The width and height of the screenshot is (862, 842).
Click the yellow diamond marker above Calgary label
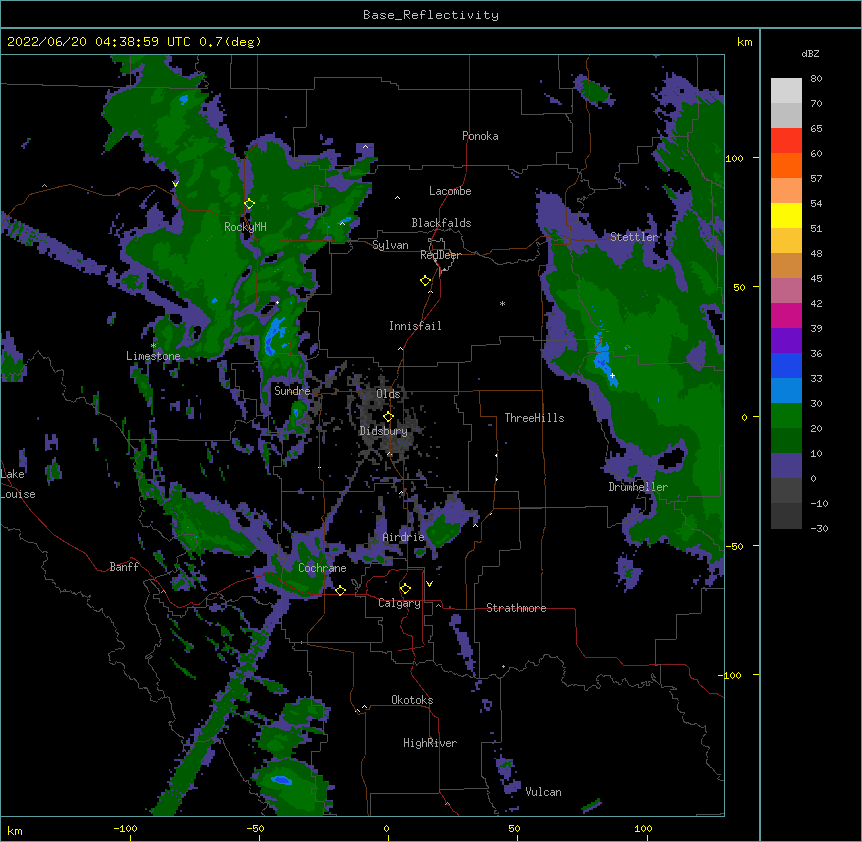(406, 589)
